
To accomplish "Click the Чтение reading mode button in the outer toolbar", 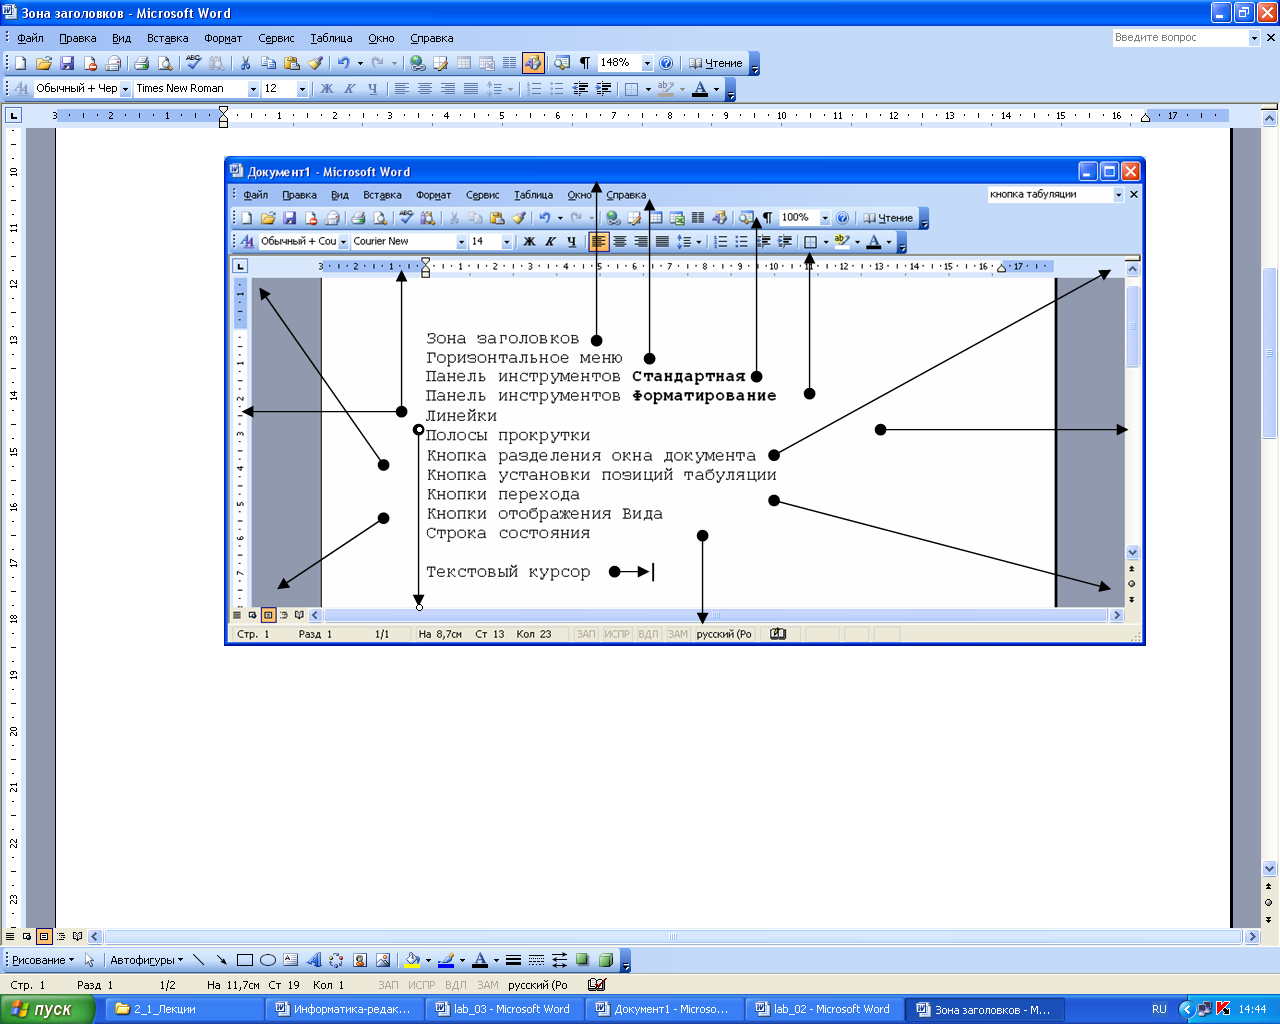I will tap(716, 63).
